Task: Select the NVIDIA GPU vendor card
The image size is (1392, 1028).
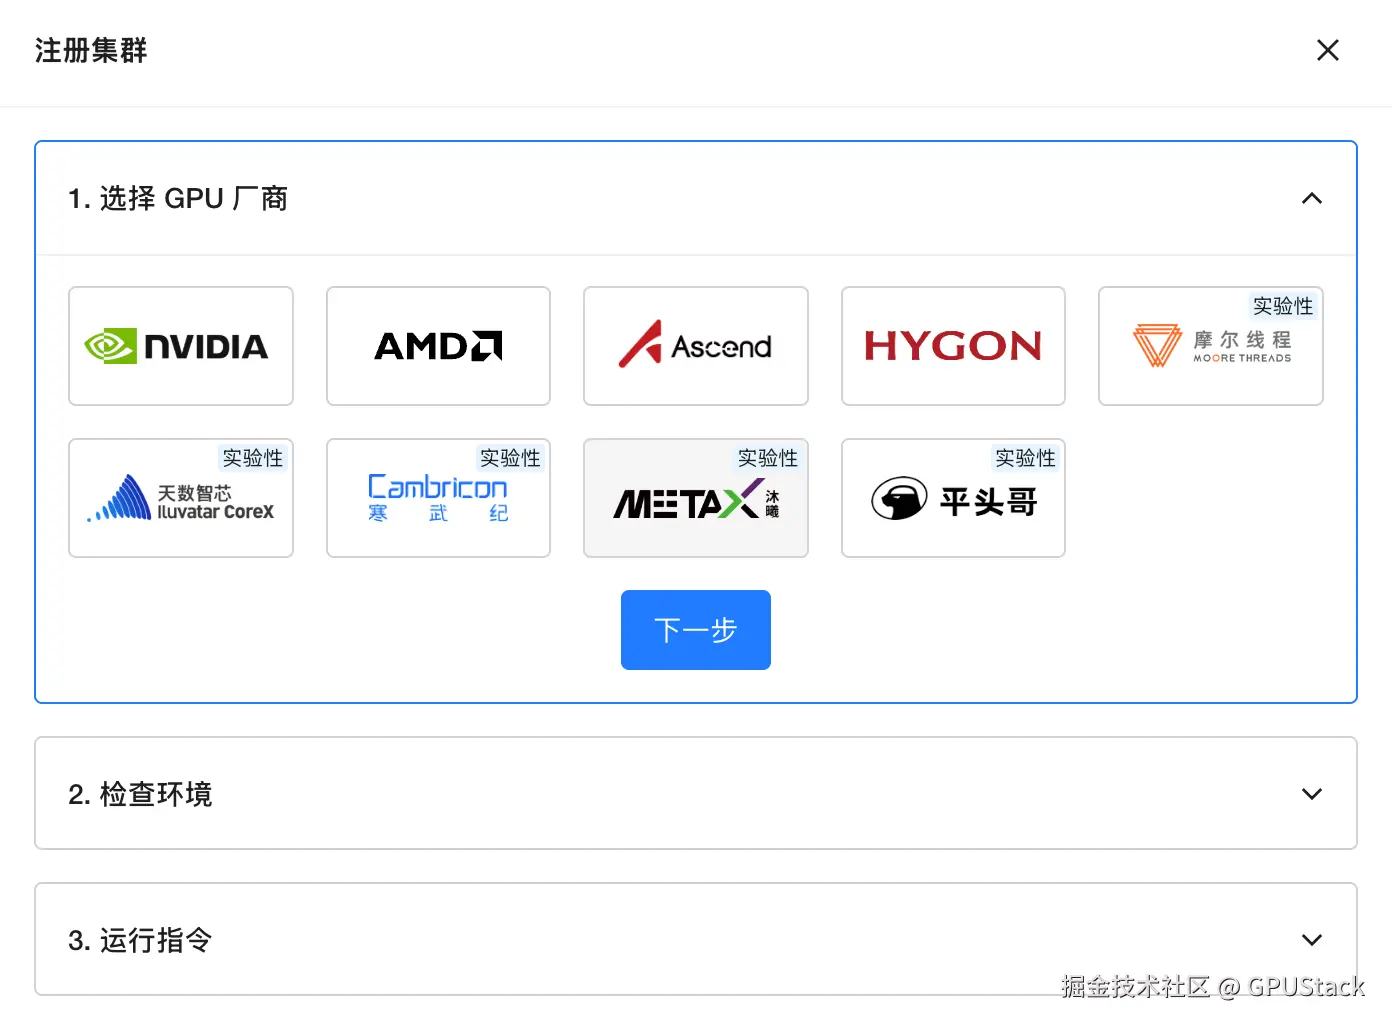Action: coord(181,346)
